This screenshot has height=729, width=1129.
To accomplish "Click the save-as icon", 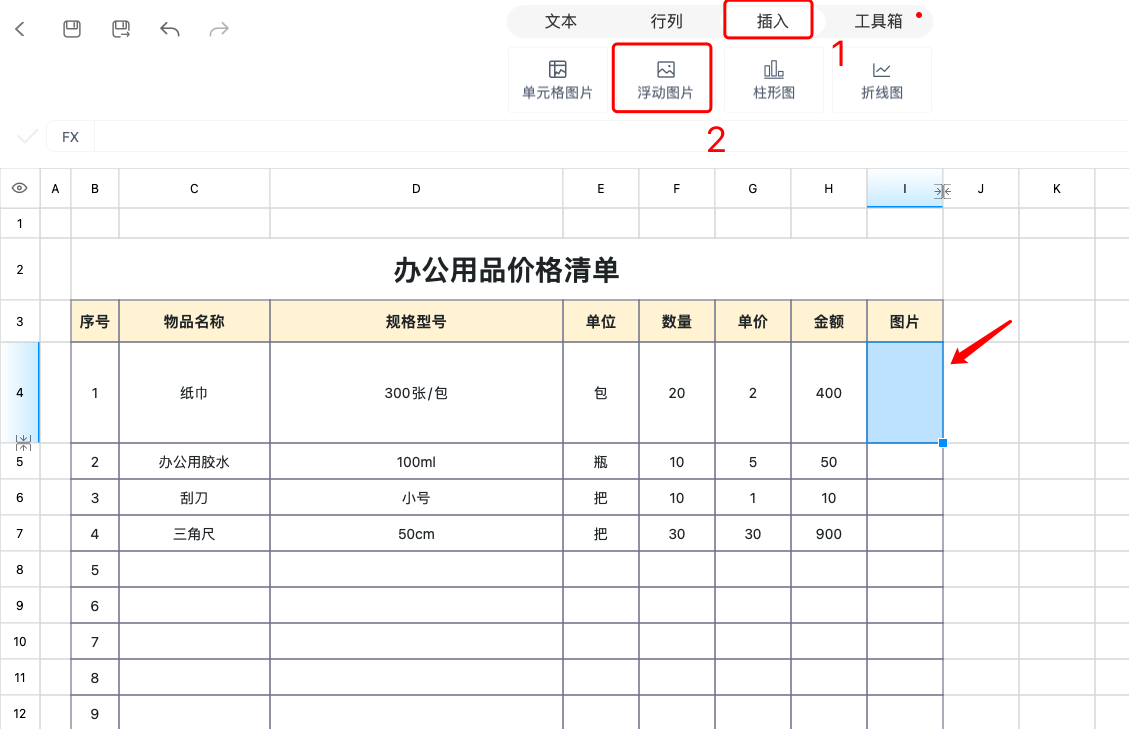I will click(121, 29).
